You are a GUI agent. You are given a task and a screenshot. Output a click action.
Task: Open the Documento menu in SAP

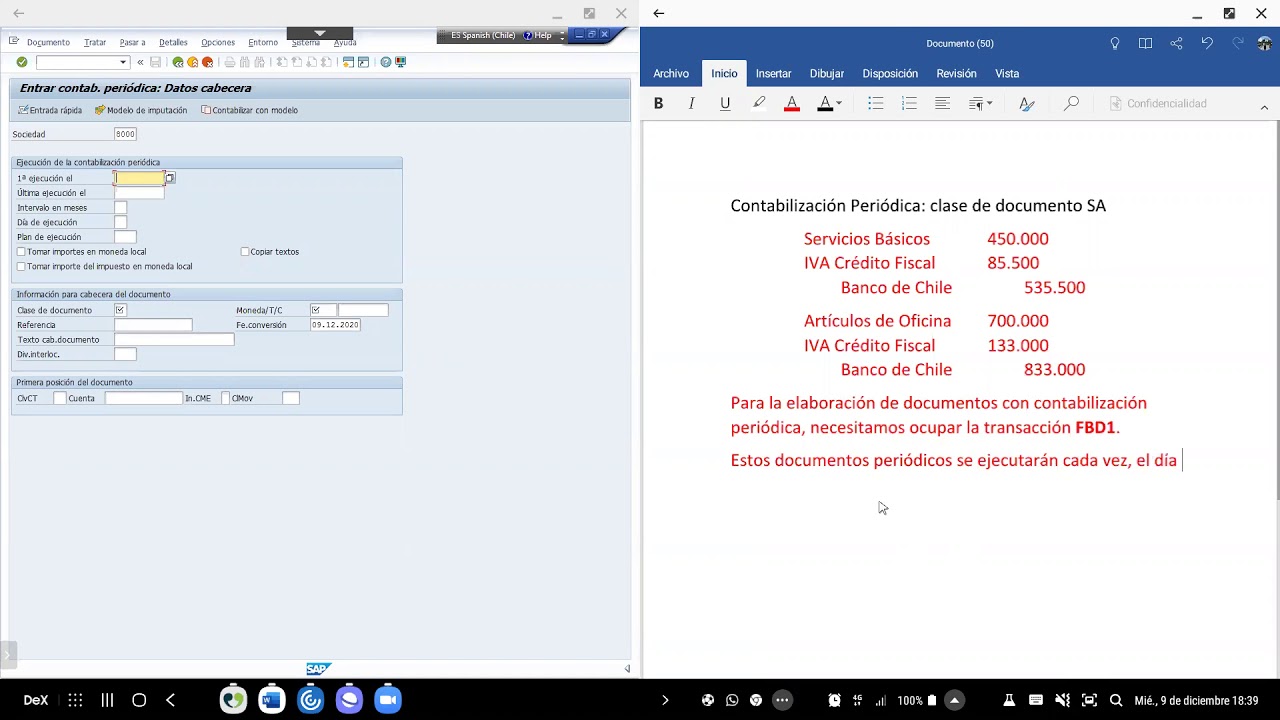coord(48,42)
